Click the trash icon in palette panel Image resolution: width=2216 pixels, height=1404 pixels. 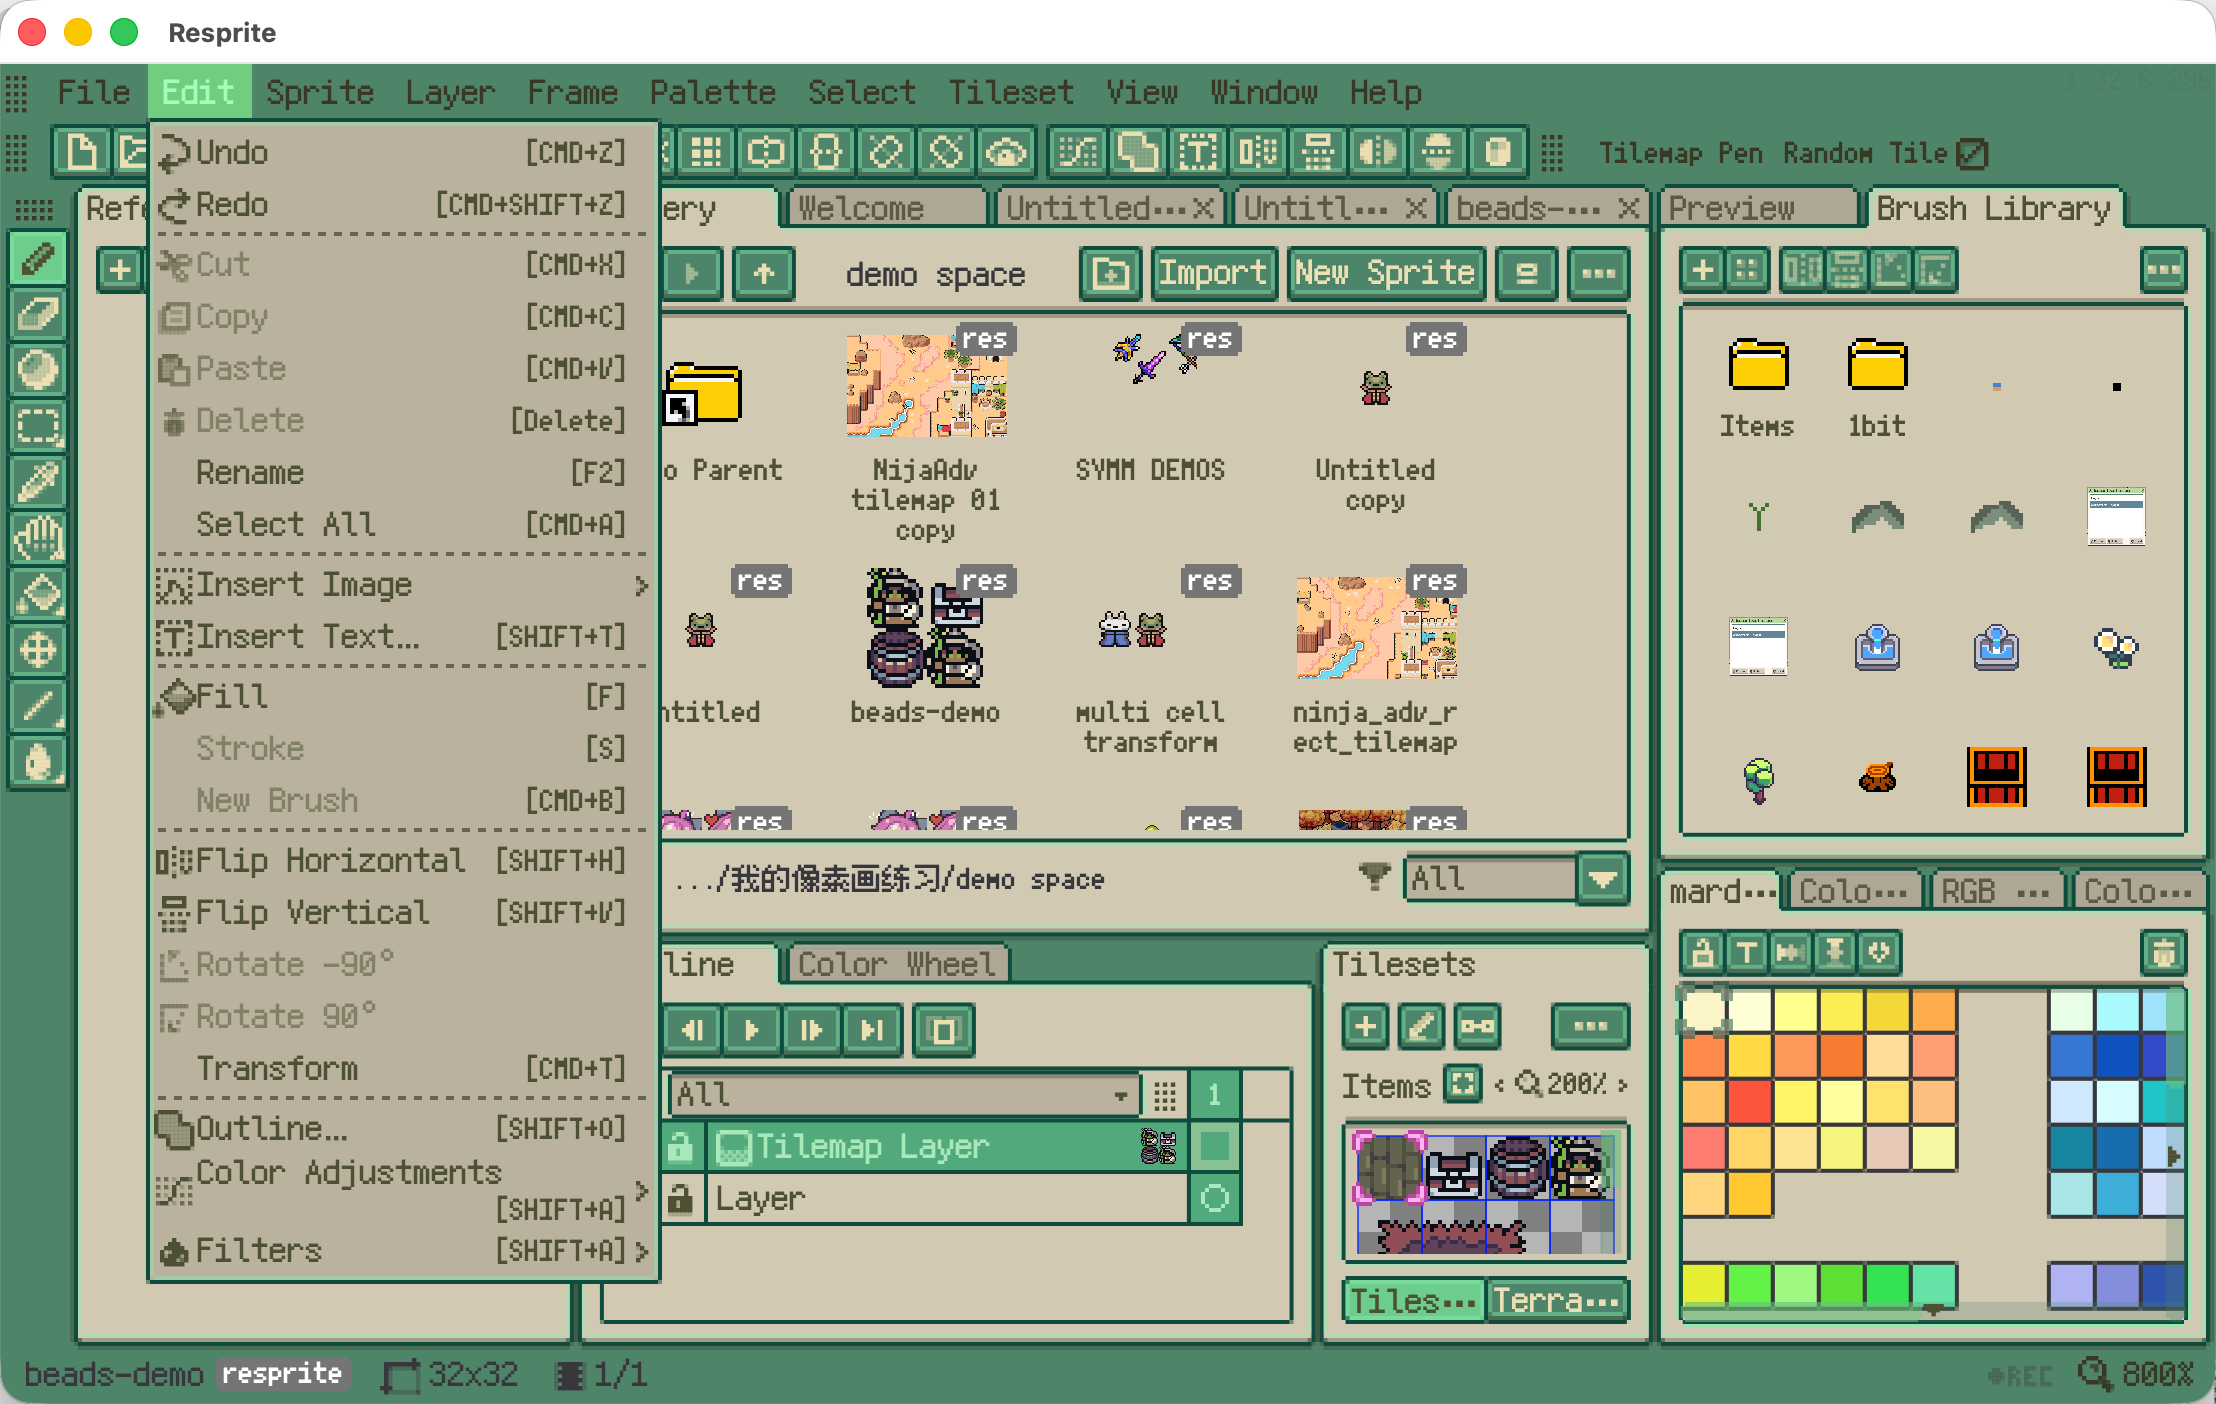coord(2163,952)
